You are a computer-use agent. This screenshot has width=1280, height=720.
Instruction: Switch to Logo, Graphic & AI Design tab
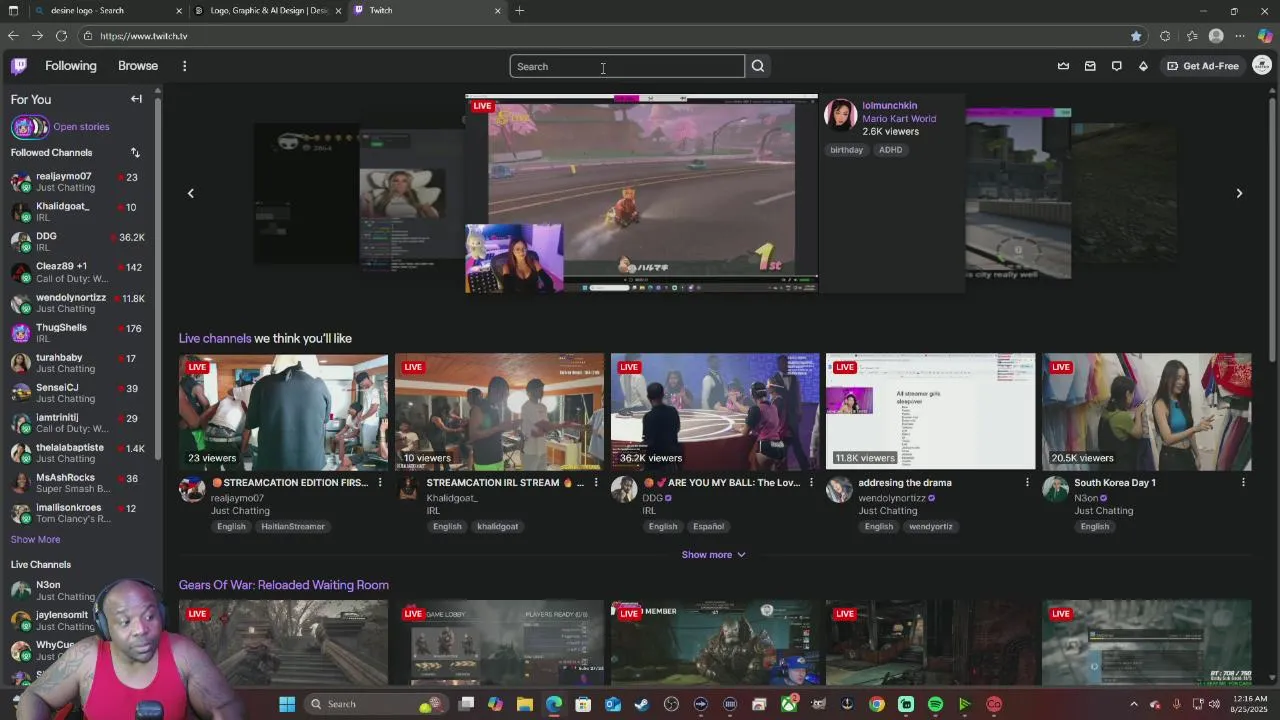(269, 10)
